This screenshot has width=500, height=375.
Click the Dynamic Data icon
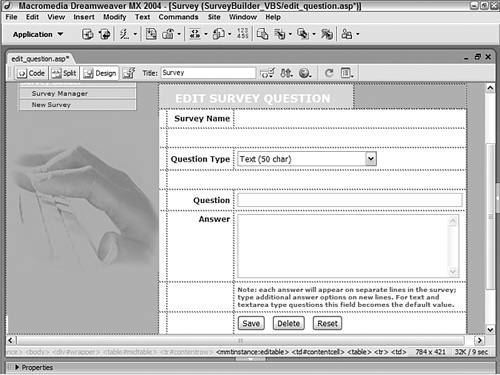(124, 34)
